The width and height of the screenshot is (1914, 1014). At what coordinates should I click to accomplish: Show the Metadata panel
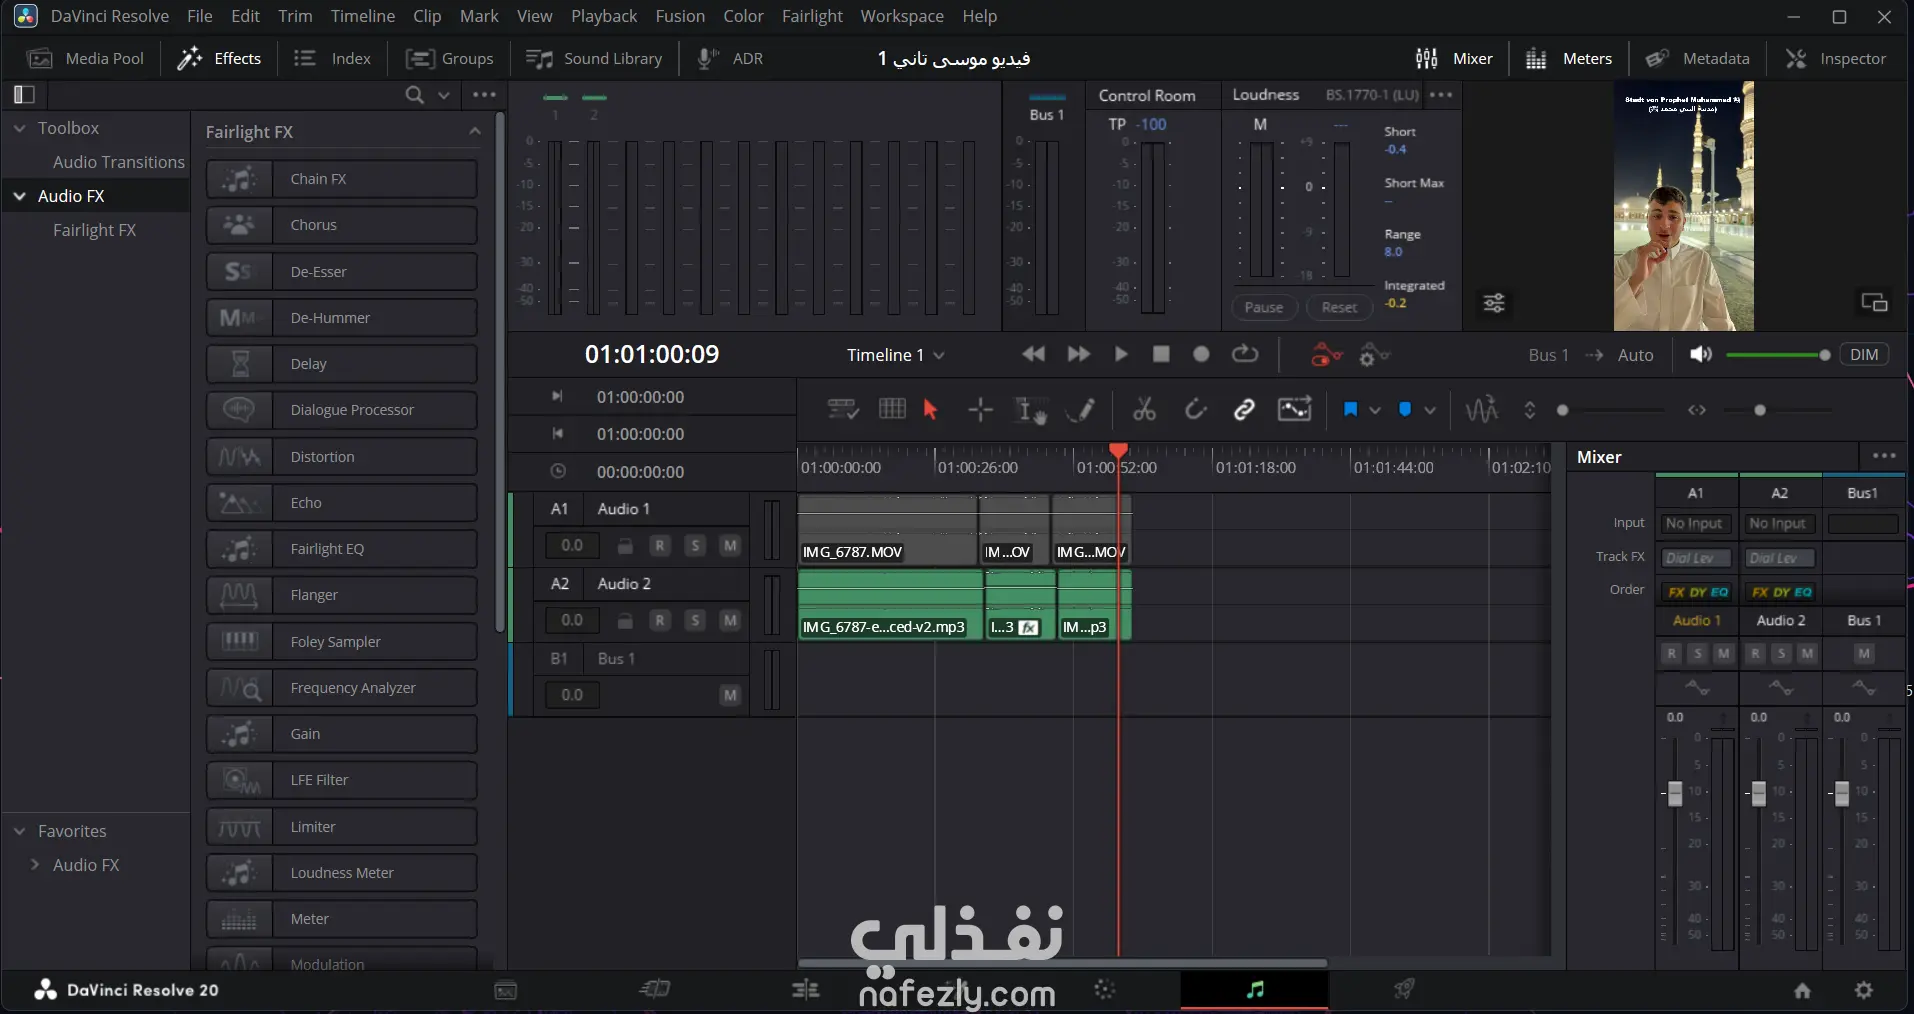[x=1698, y=59]
